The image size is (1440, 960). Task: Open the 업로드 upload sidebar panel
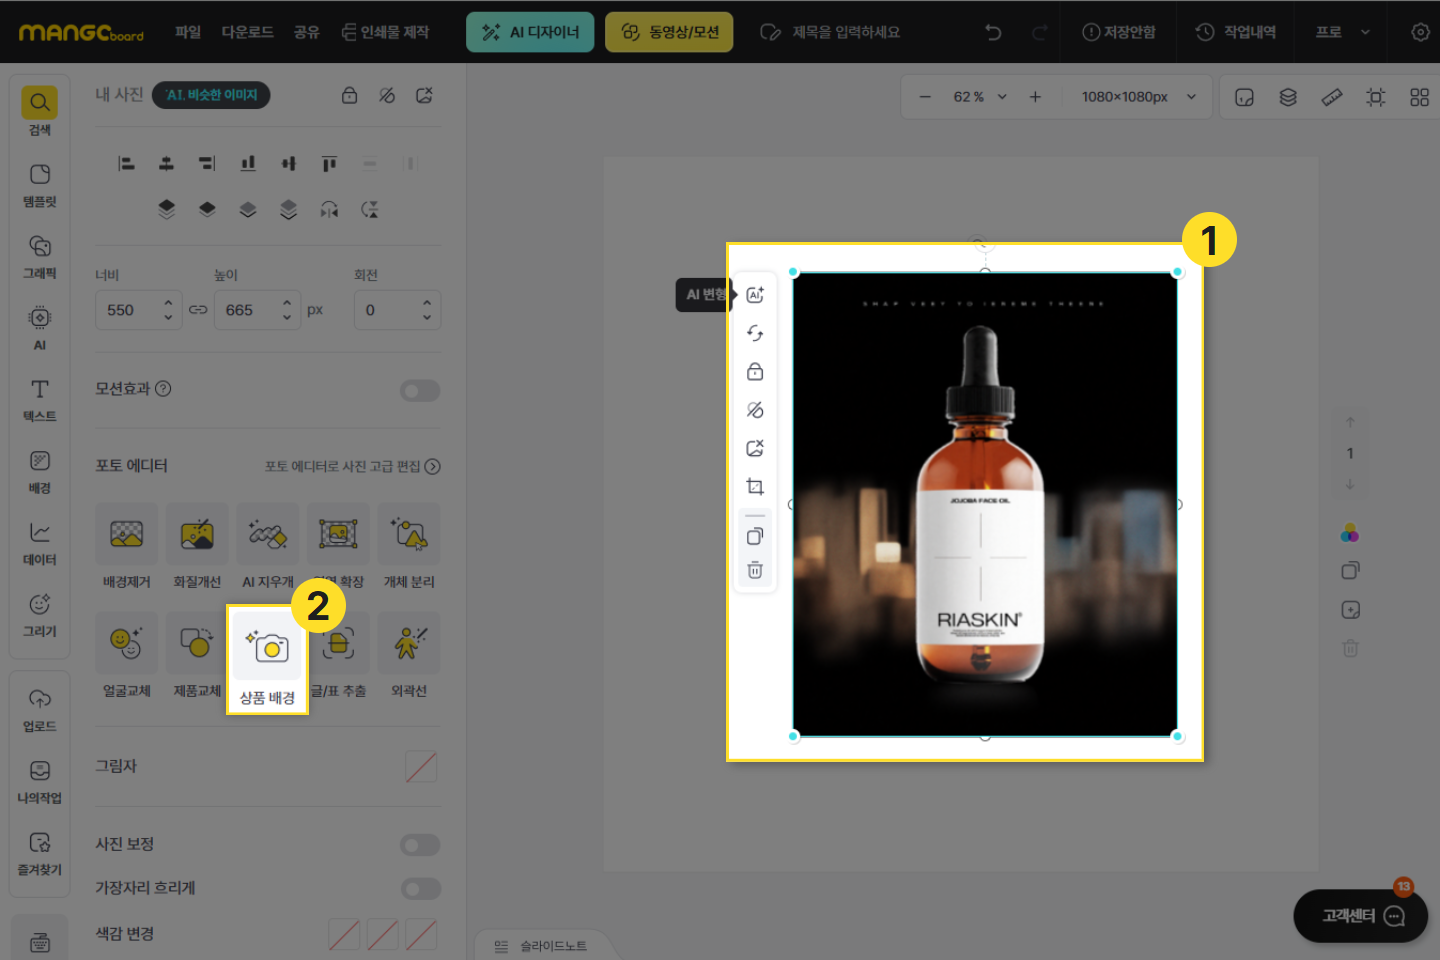(x=40, y=709)
